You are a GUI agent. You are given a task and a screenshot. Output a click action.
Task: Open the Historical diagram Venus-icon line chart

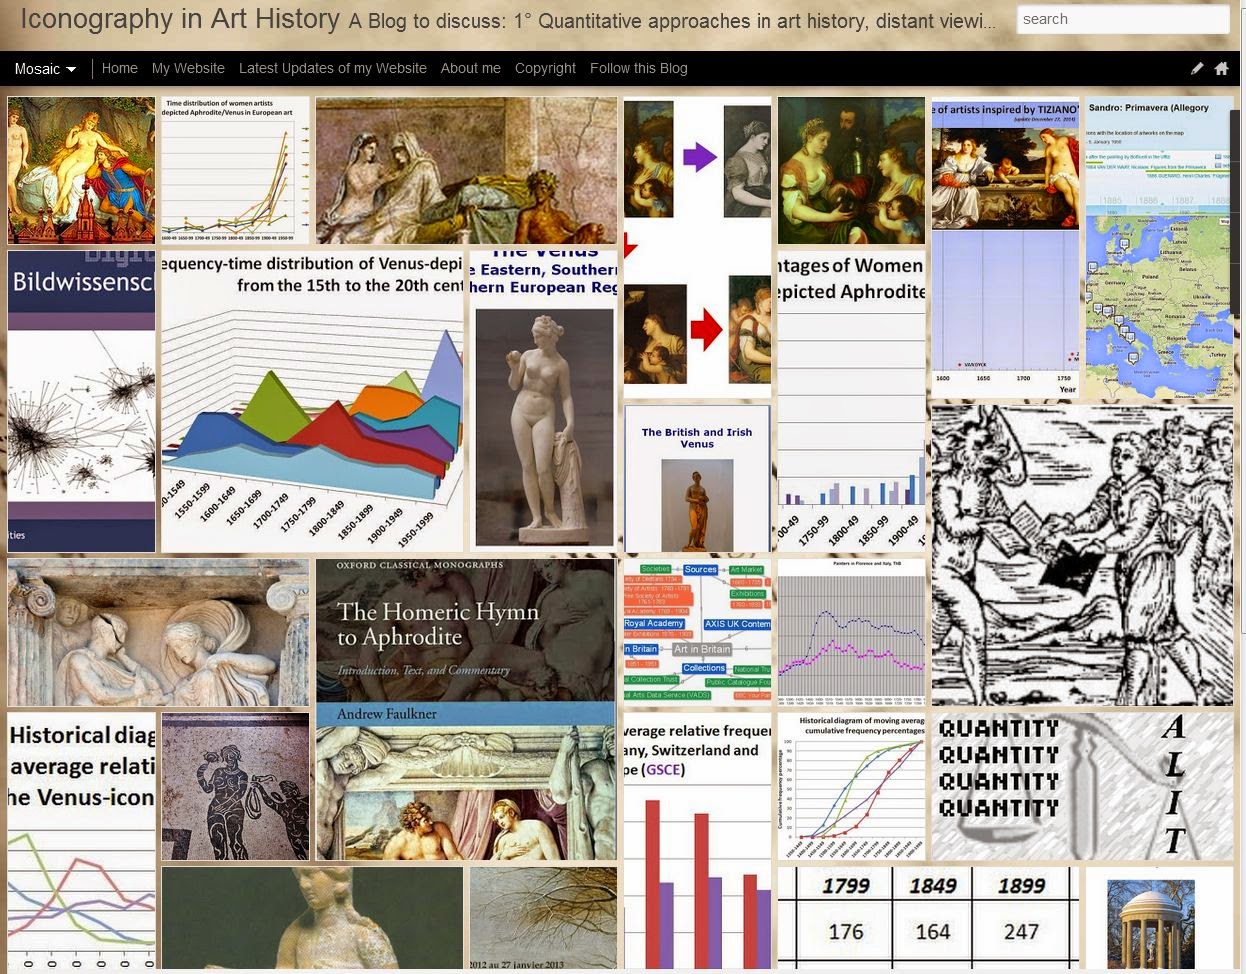(x=81, y=840)
